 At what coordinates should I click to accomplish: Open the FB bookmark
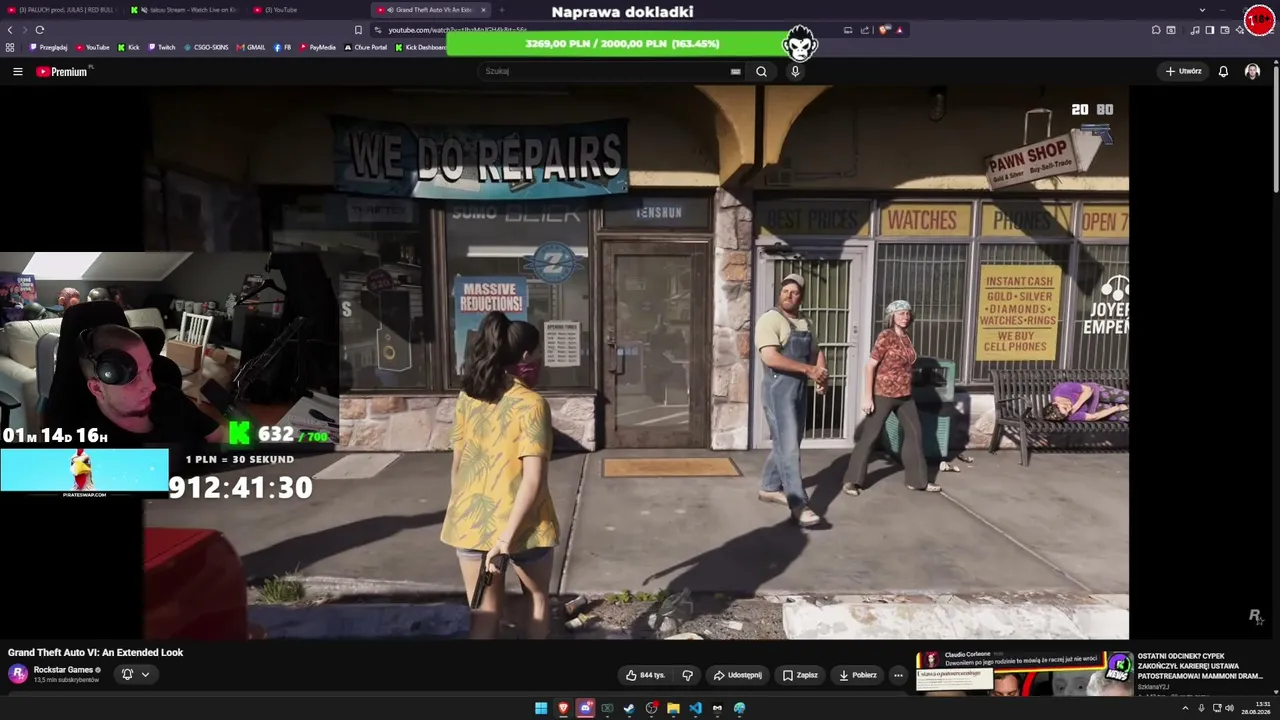click(282, 47)
